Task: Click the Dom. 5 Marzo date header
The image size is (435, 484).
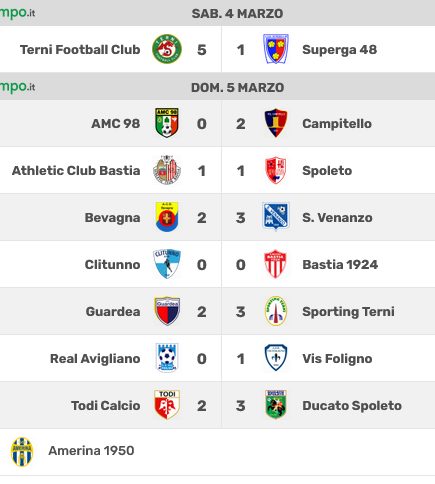Action: pyautogui.click(x=237, y=87)
